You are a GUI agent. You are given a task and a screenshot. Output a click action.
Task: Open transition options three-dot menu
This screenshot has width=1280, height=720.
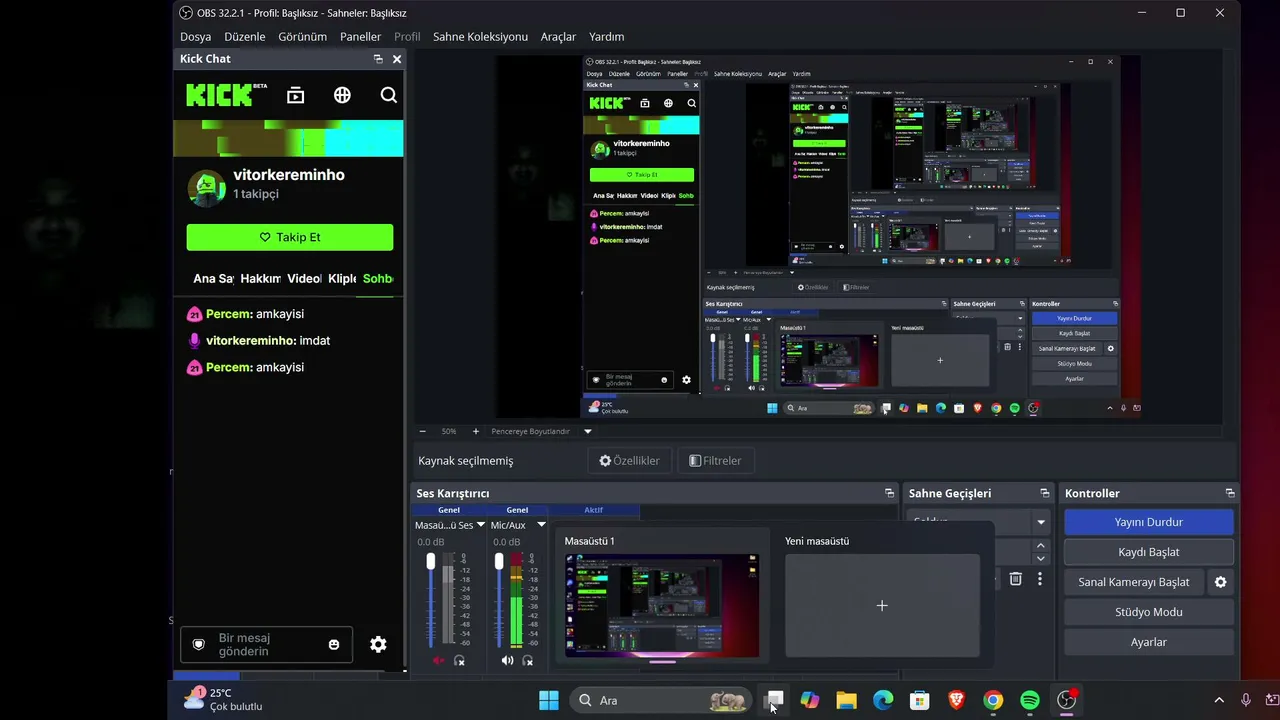pos(1040,579)
